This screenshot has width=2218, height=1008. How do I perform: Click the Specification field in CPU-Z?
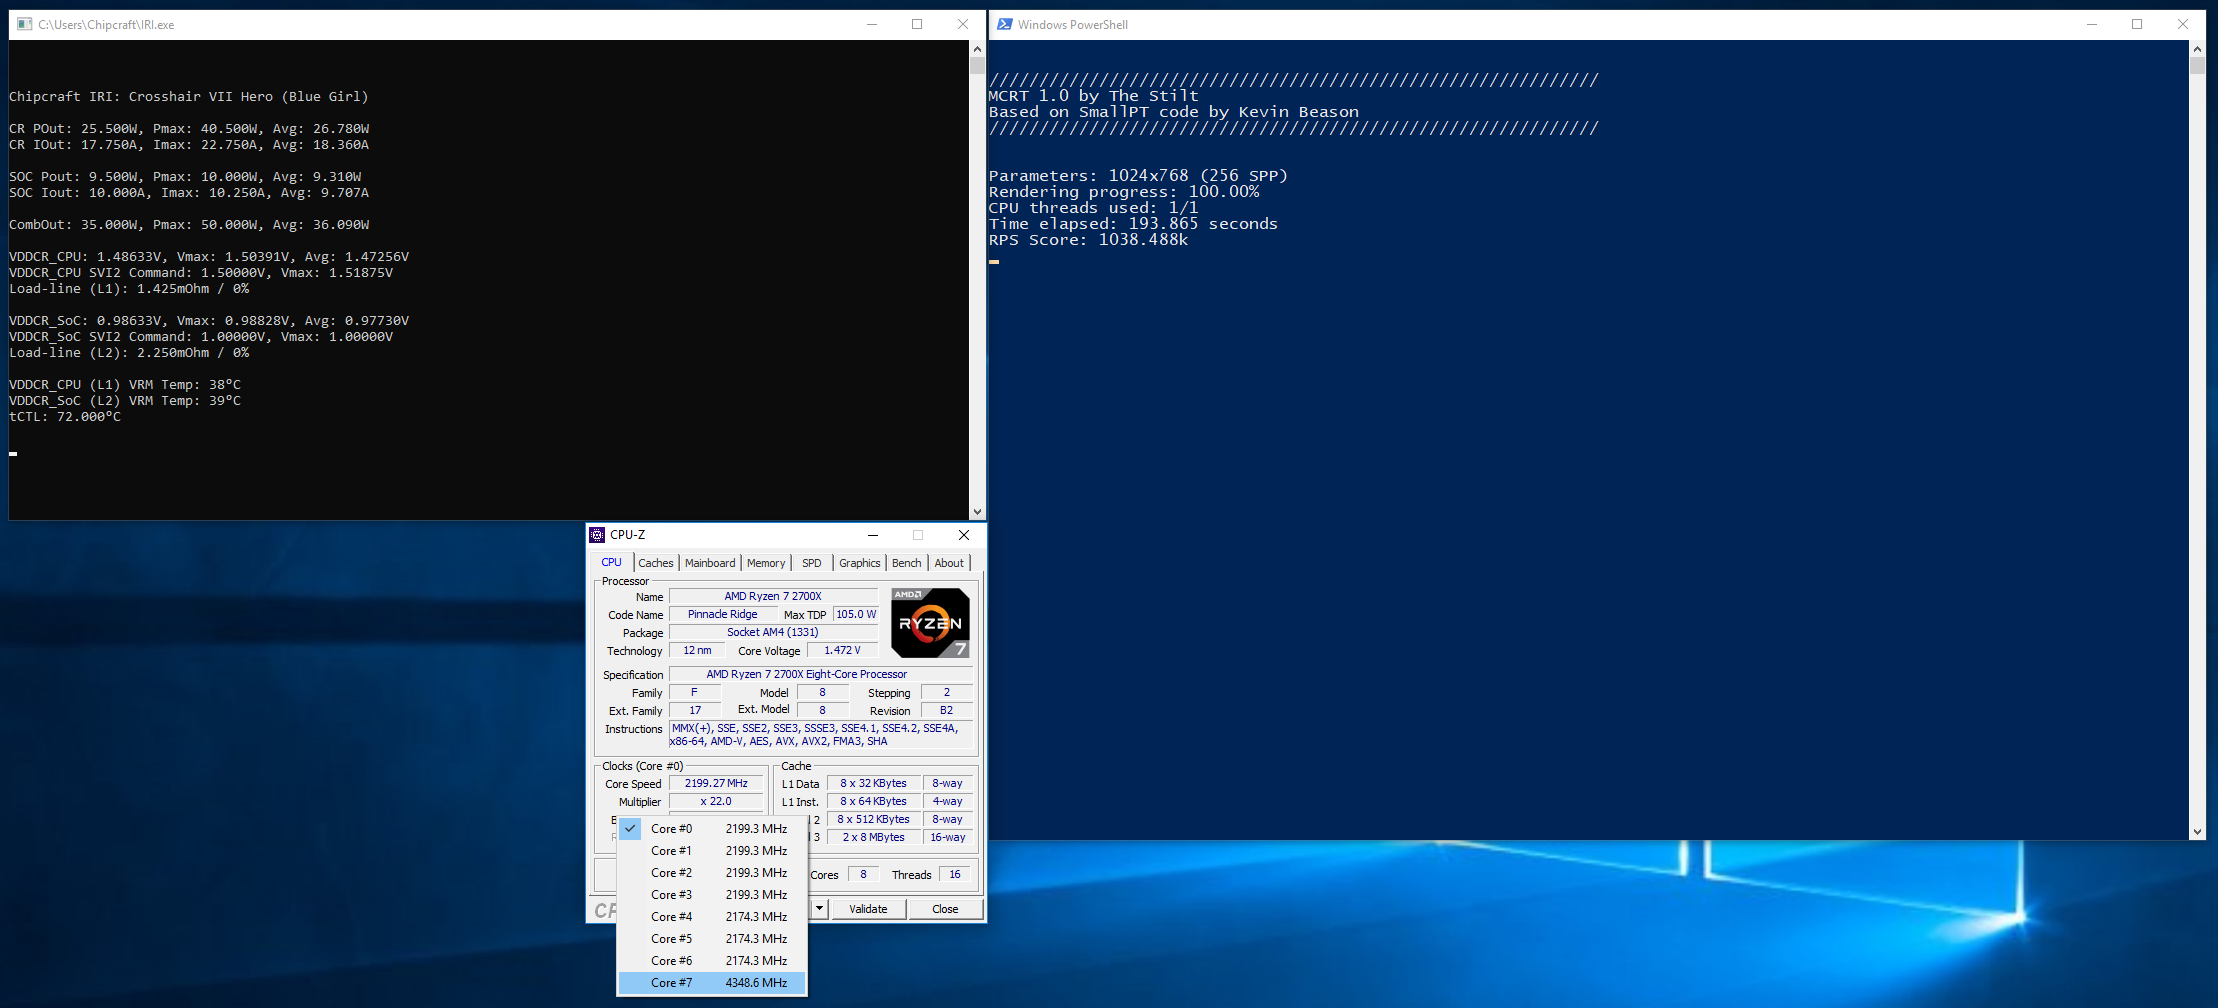820,674
